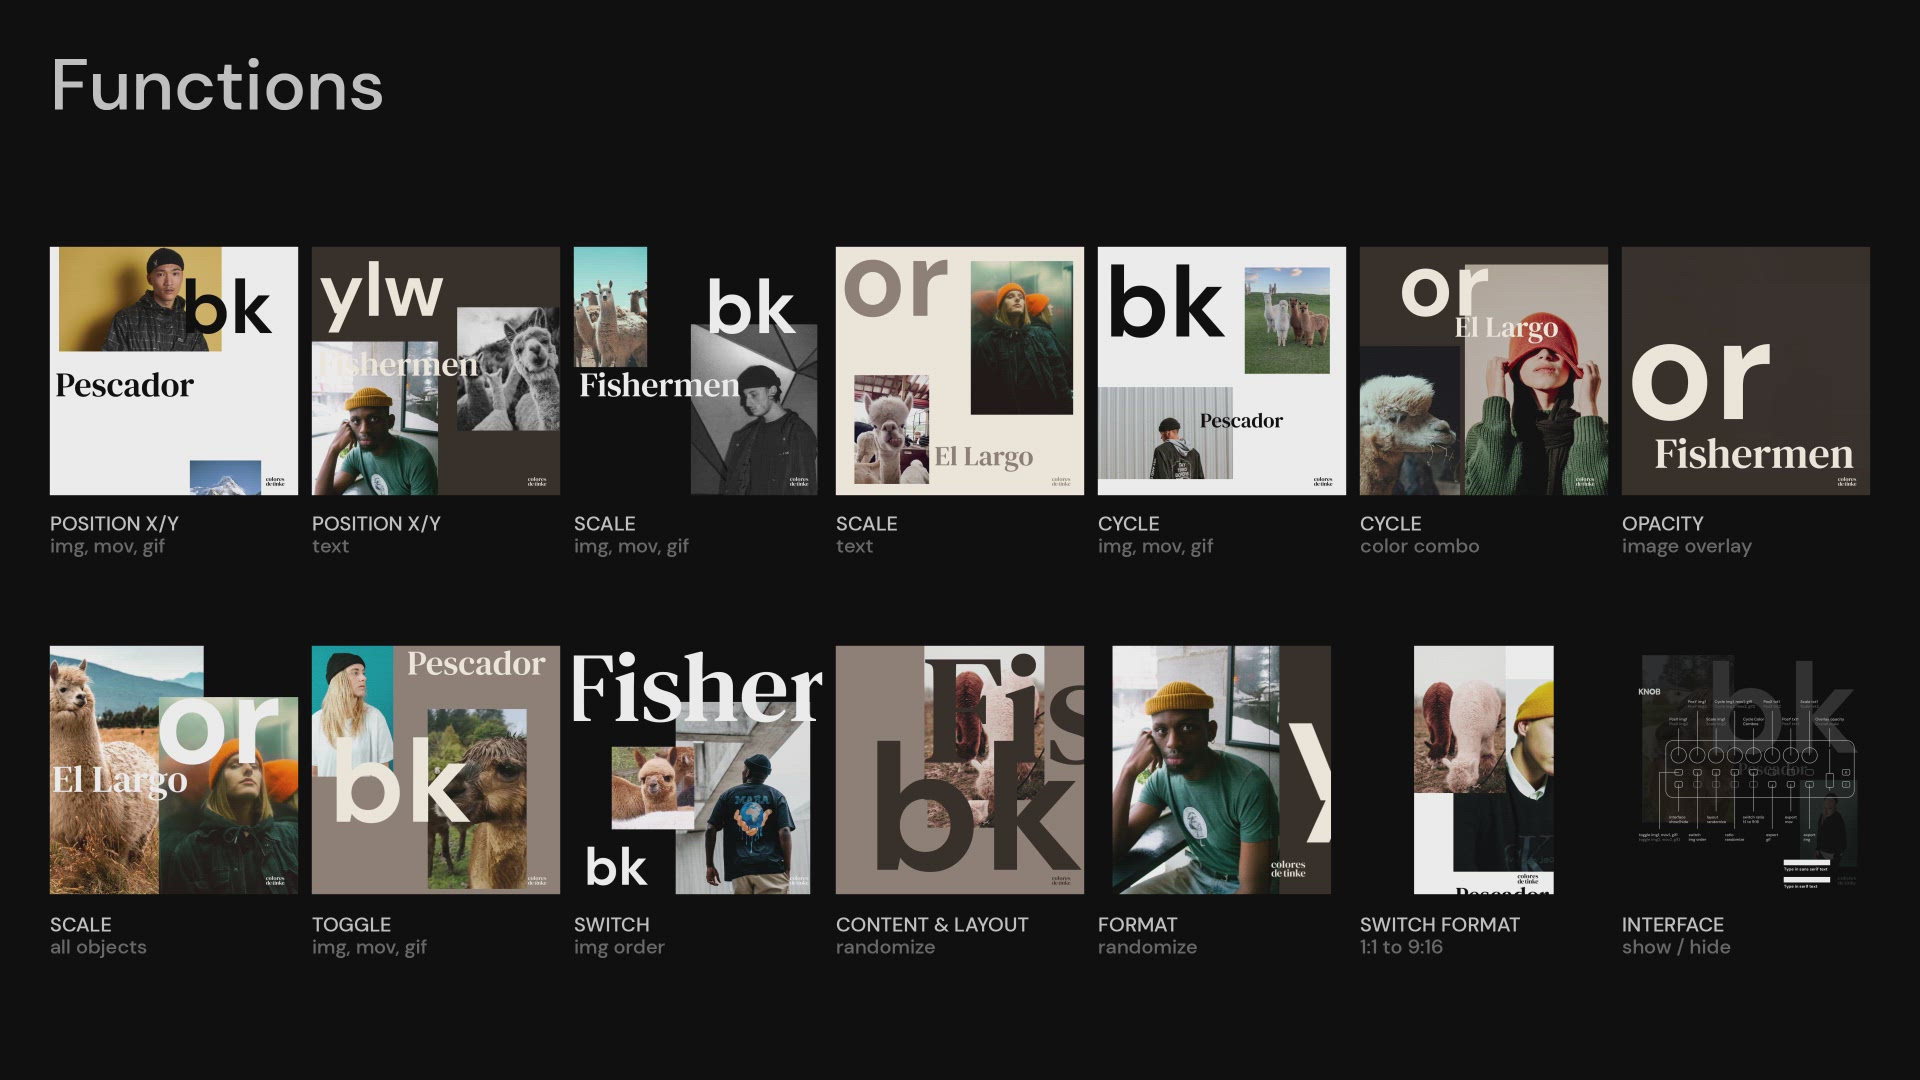Click the INTERFACE label text
Screen dimensions: 1920x1080
click(1672, 925)
